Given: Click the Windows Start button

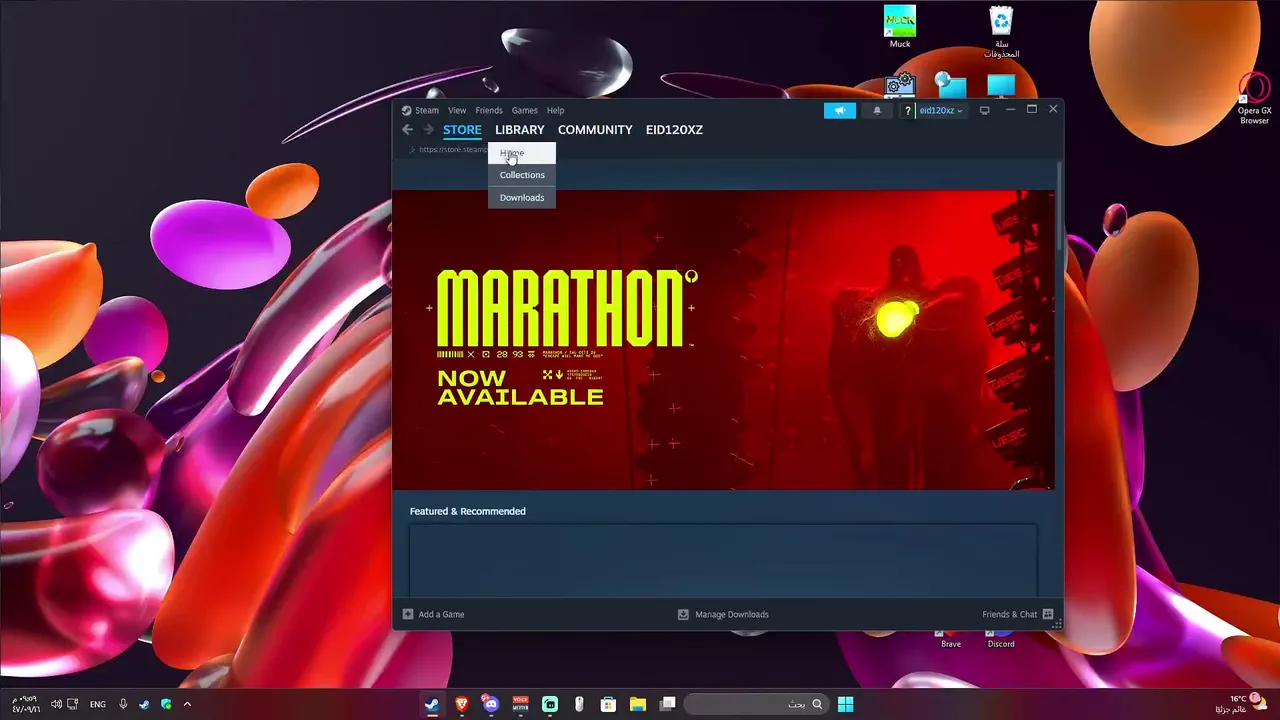Looking at the screenshot, I should [845, 704].
